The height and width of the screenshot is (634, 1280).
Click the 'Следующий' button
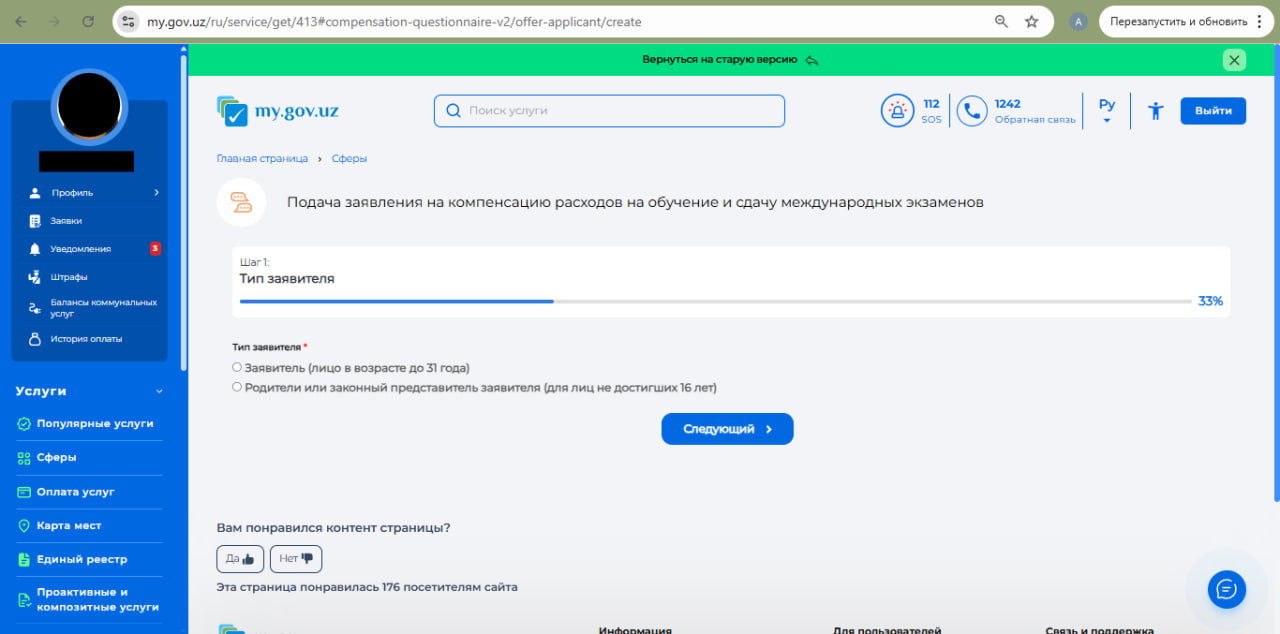click(727, 429)
